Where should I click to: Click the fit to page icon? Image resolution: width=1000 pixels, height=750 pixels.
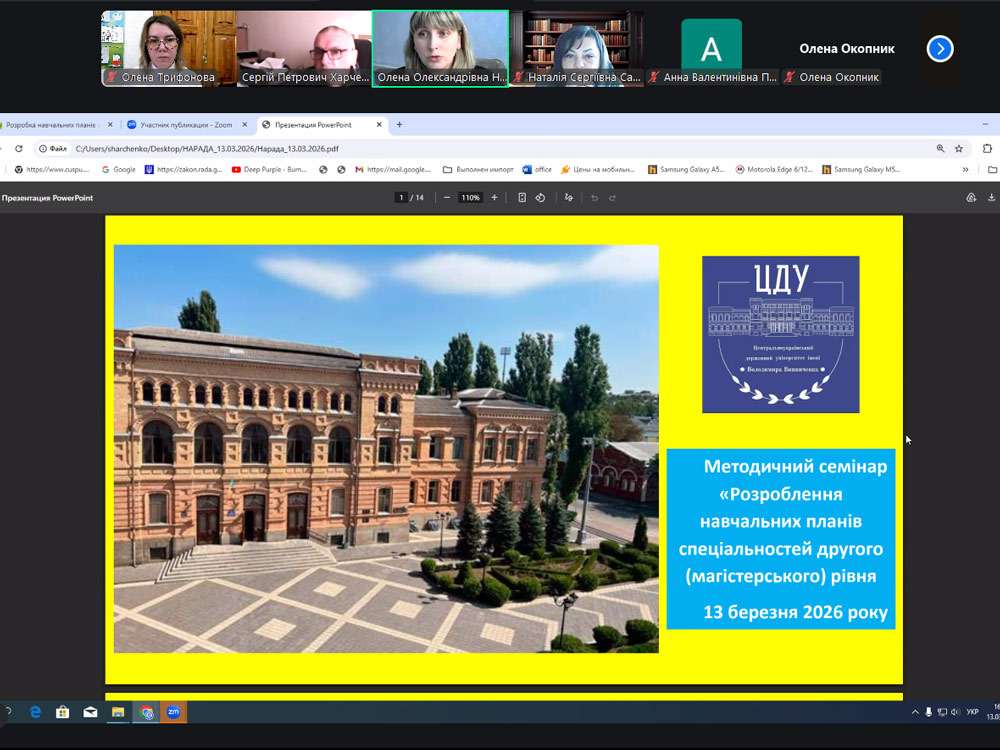click(522, 198)
